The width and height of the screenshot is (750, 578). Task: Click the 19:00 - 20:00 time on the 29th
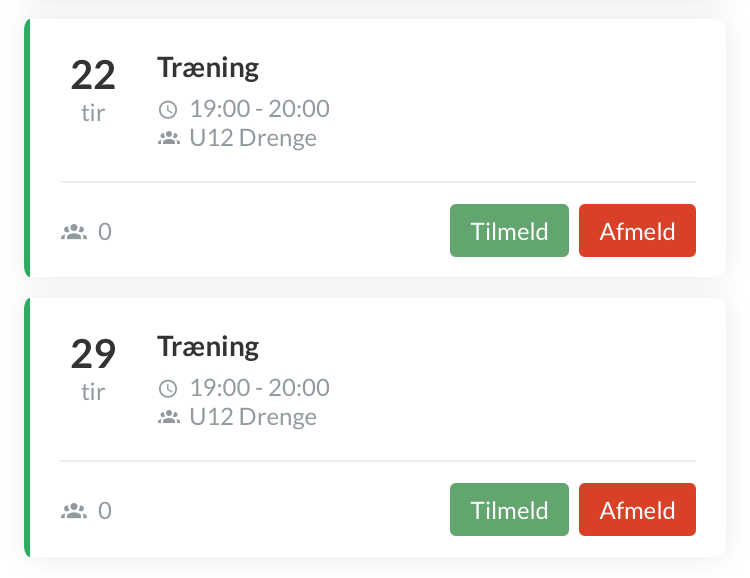coord(259,388)
